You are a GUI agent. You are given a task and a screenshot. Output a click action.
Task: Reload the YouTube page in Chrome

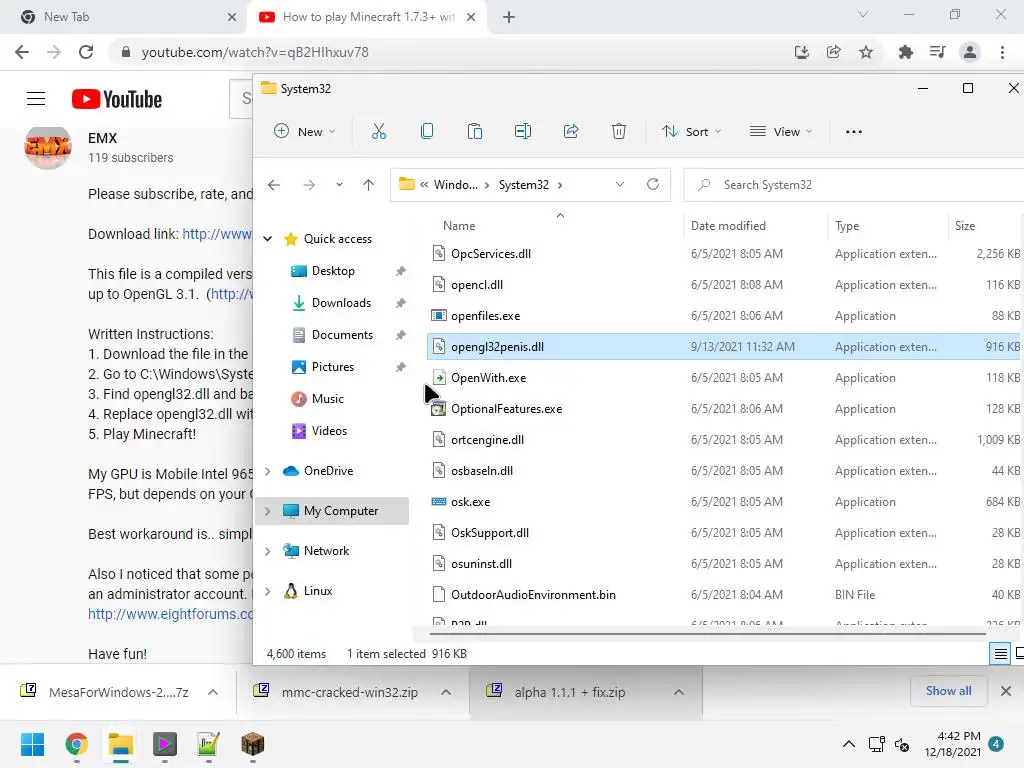tap(86, 52)
